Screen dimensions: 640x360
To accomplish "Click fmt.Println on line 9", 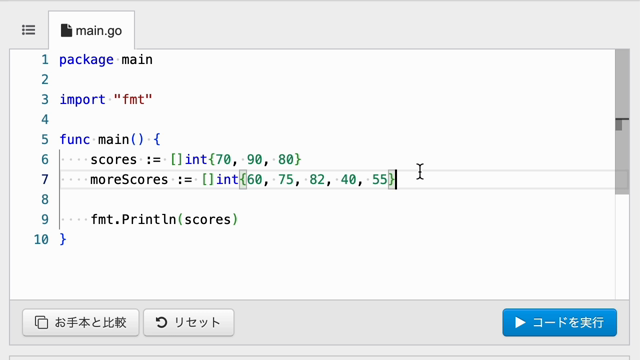I will pyautogui.click(x=133, y=220).
